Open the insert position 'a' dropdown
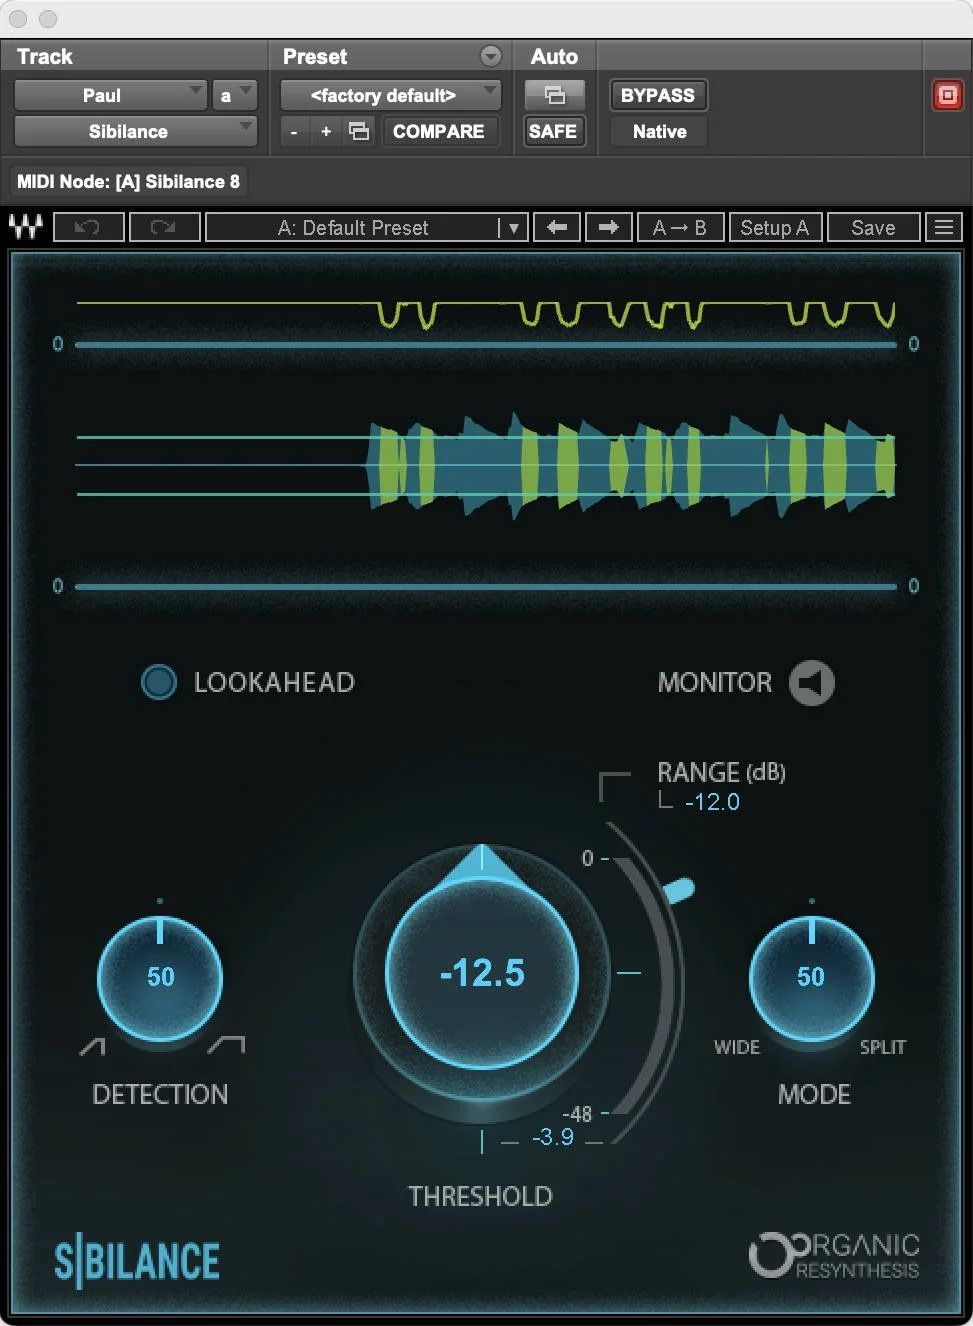Screen dimensions: 973x1326 click(234, 95)
